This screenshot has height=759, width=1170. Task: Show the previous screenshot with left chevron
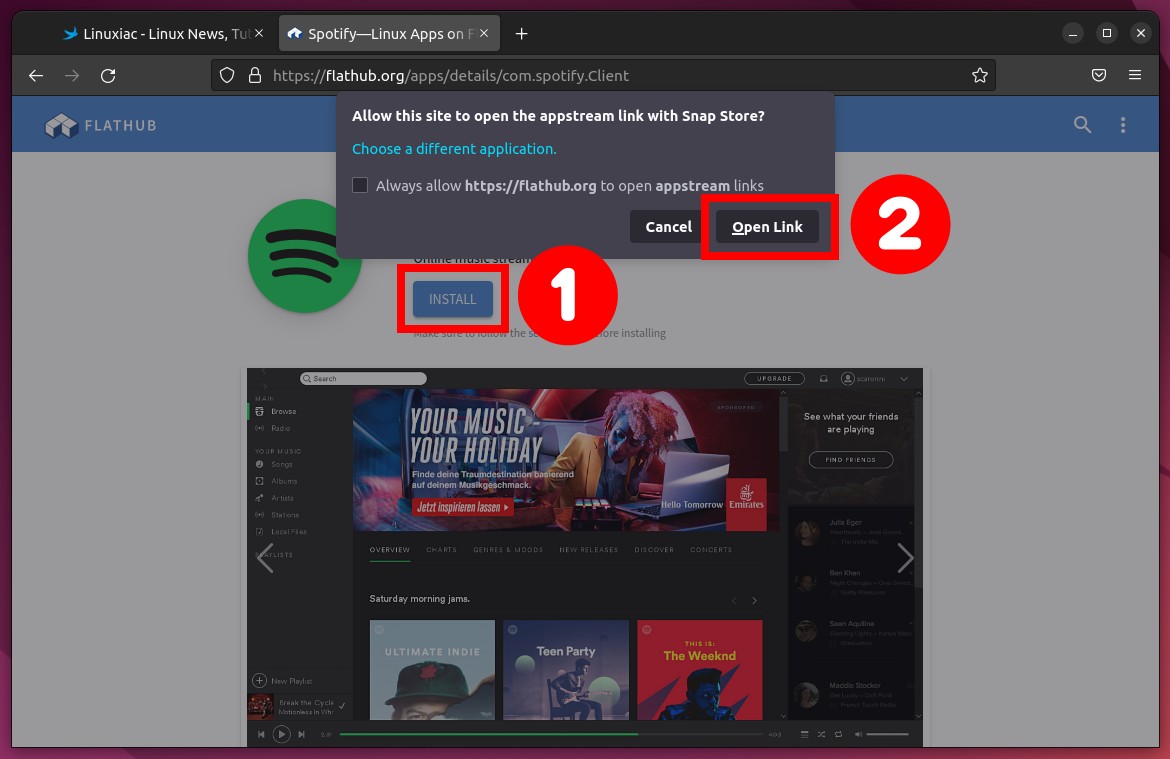click(266, 557)
